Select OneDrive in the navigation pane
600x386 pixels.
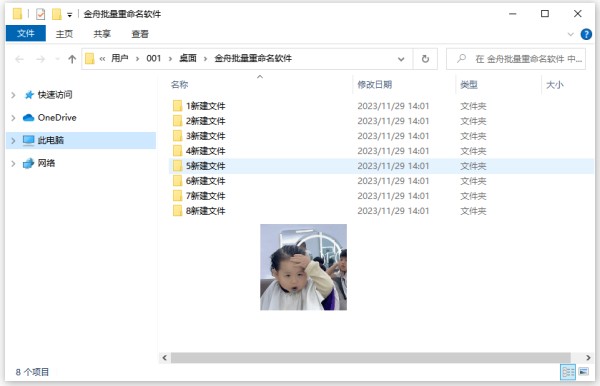coord(57,118)
